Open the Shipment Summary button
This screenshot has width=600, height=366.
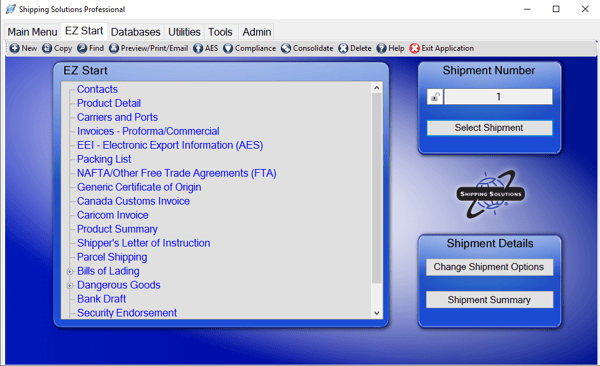489,300
